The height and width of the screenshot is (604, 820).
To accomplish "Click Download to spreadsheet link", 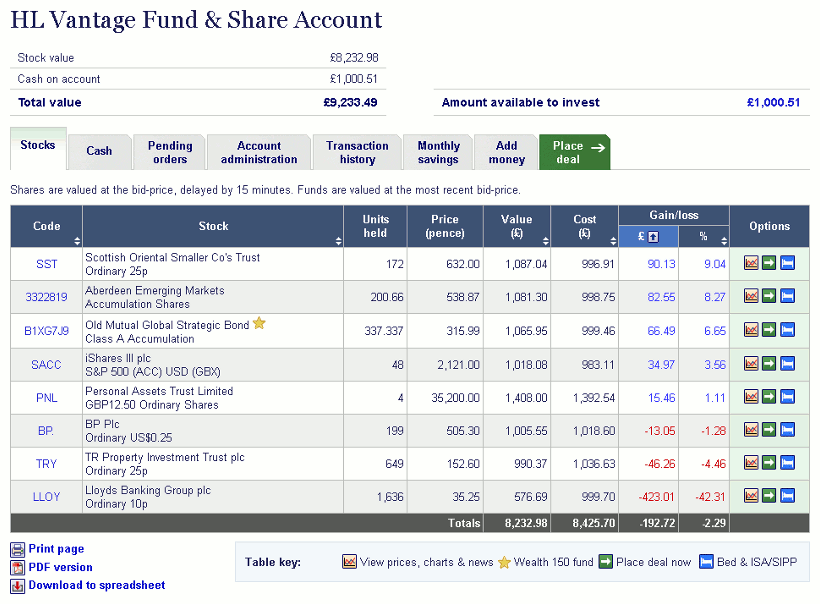I will pyautogui.click(x=97, y=585).
